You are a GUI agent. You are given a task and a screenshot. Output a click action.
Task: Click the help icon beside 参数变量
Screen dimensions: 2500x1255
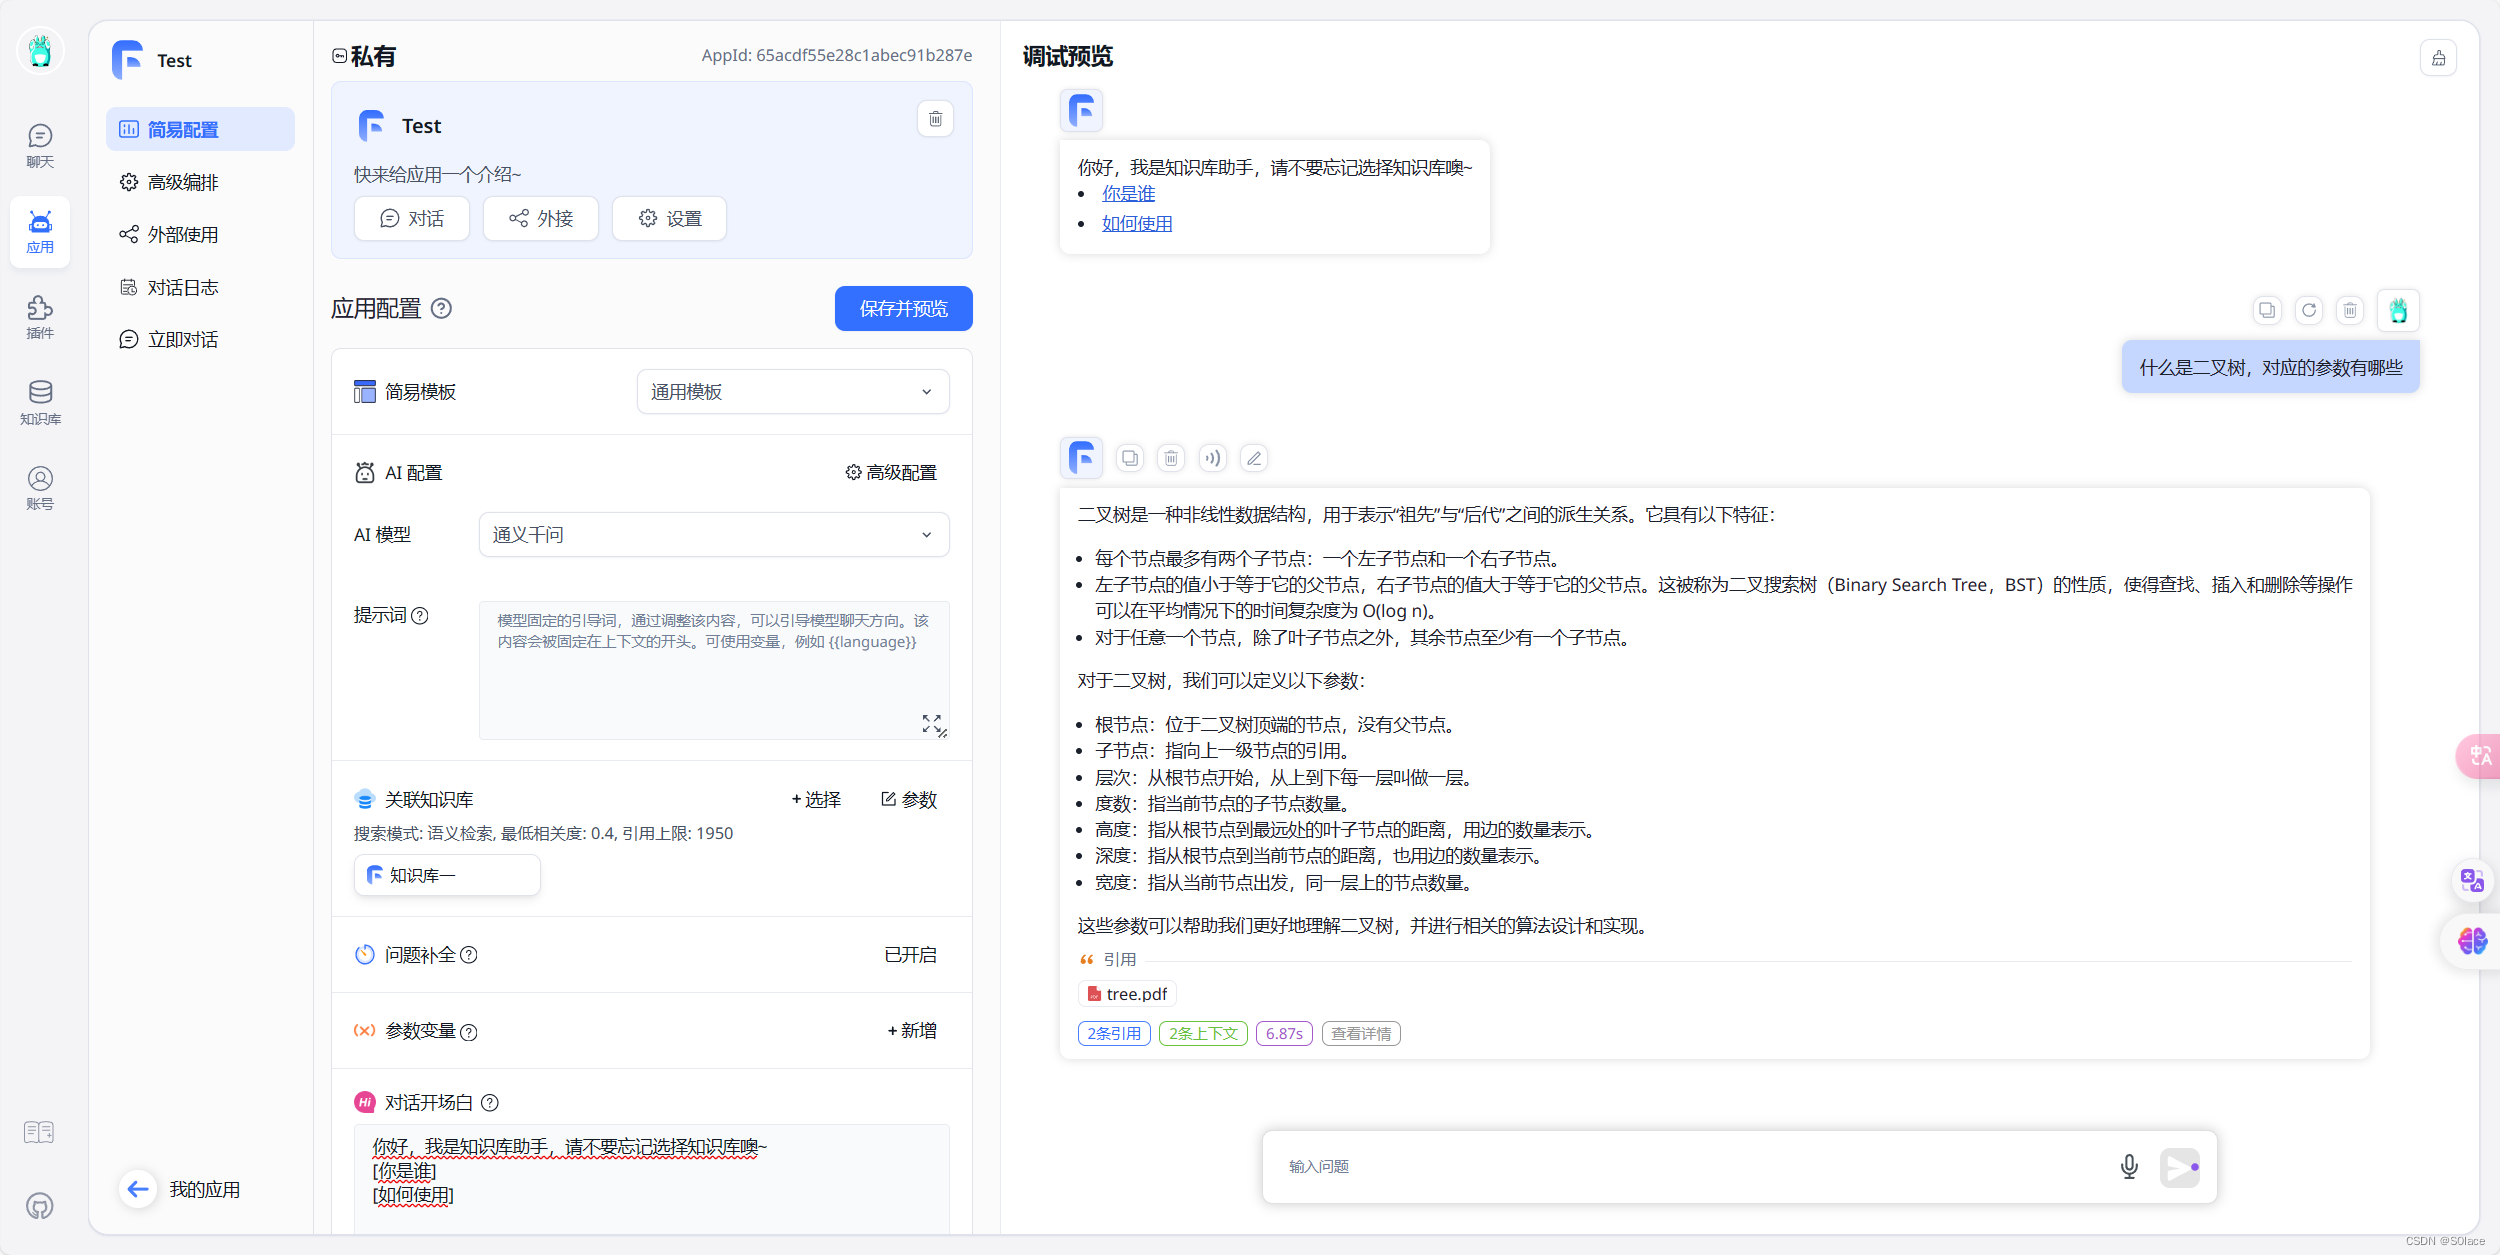(469, 1032)
